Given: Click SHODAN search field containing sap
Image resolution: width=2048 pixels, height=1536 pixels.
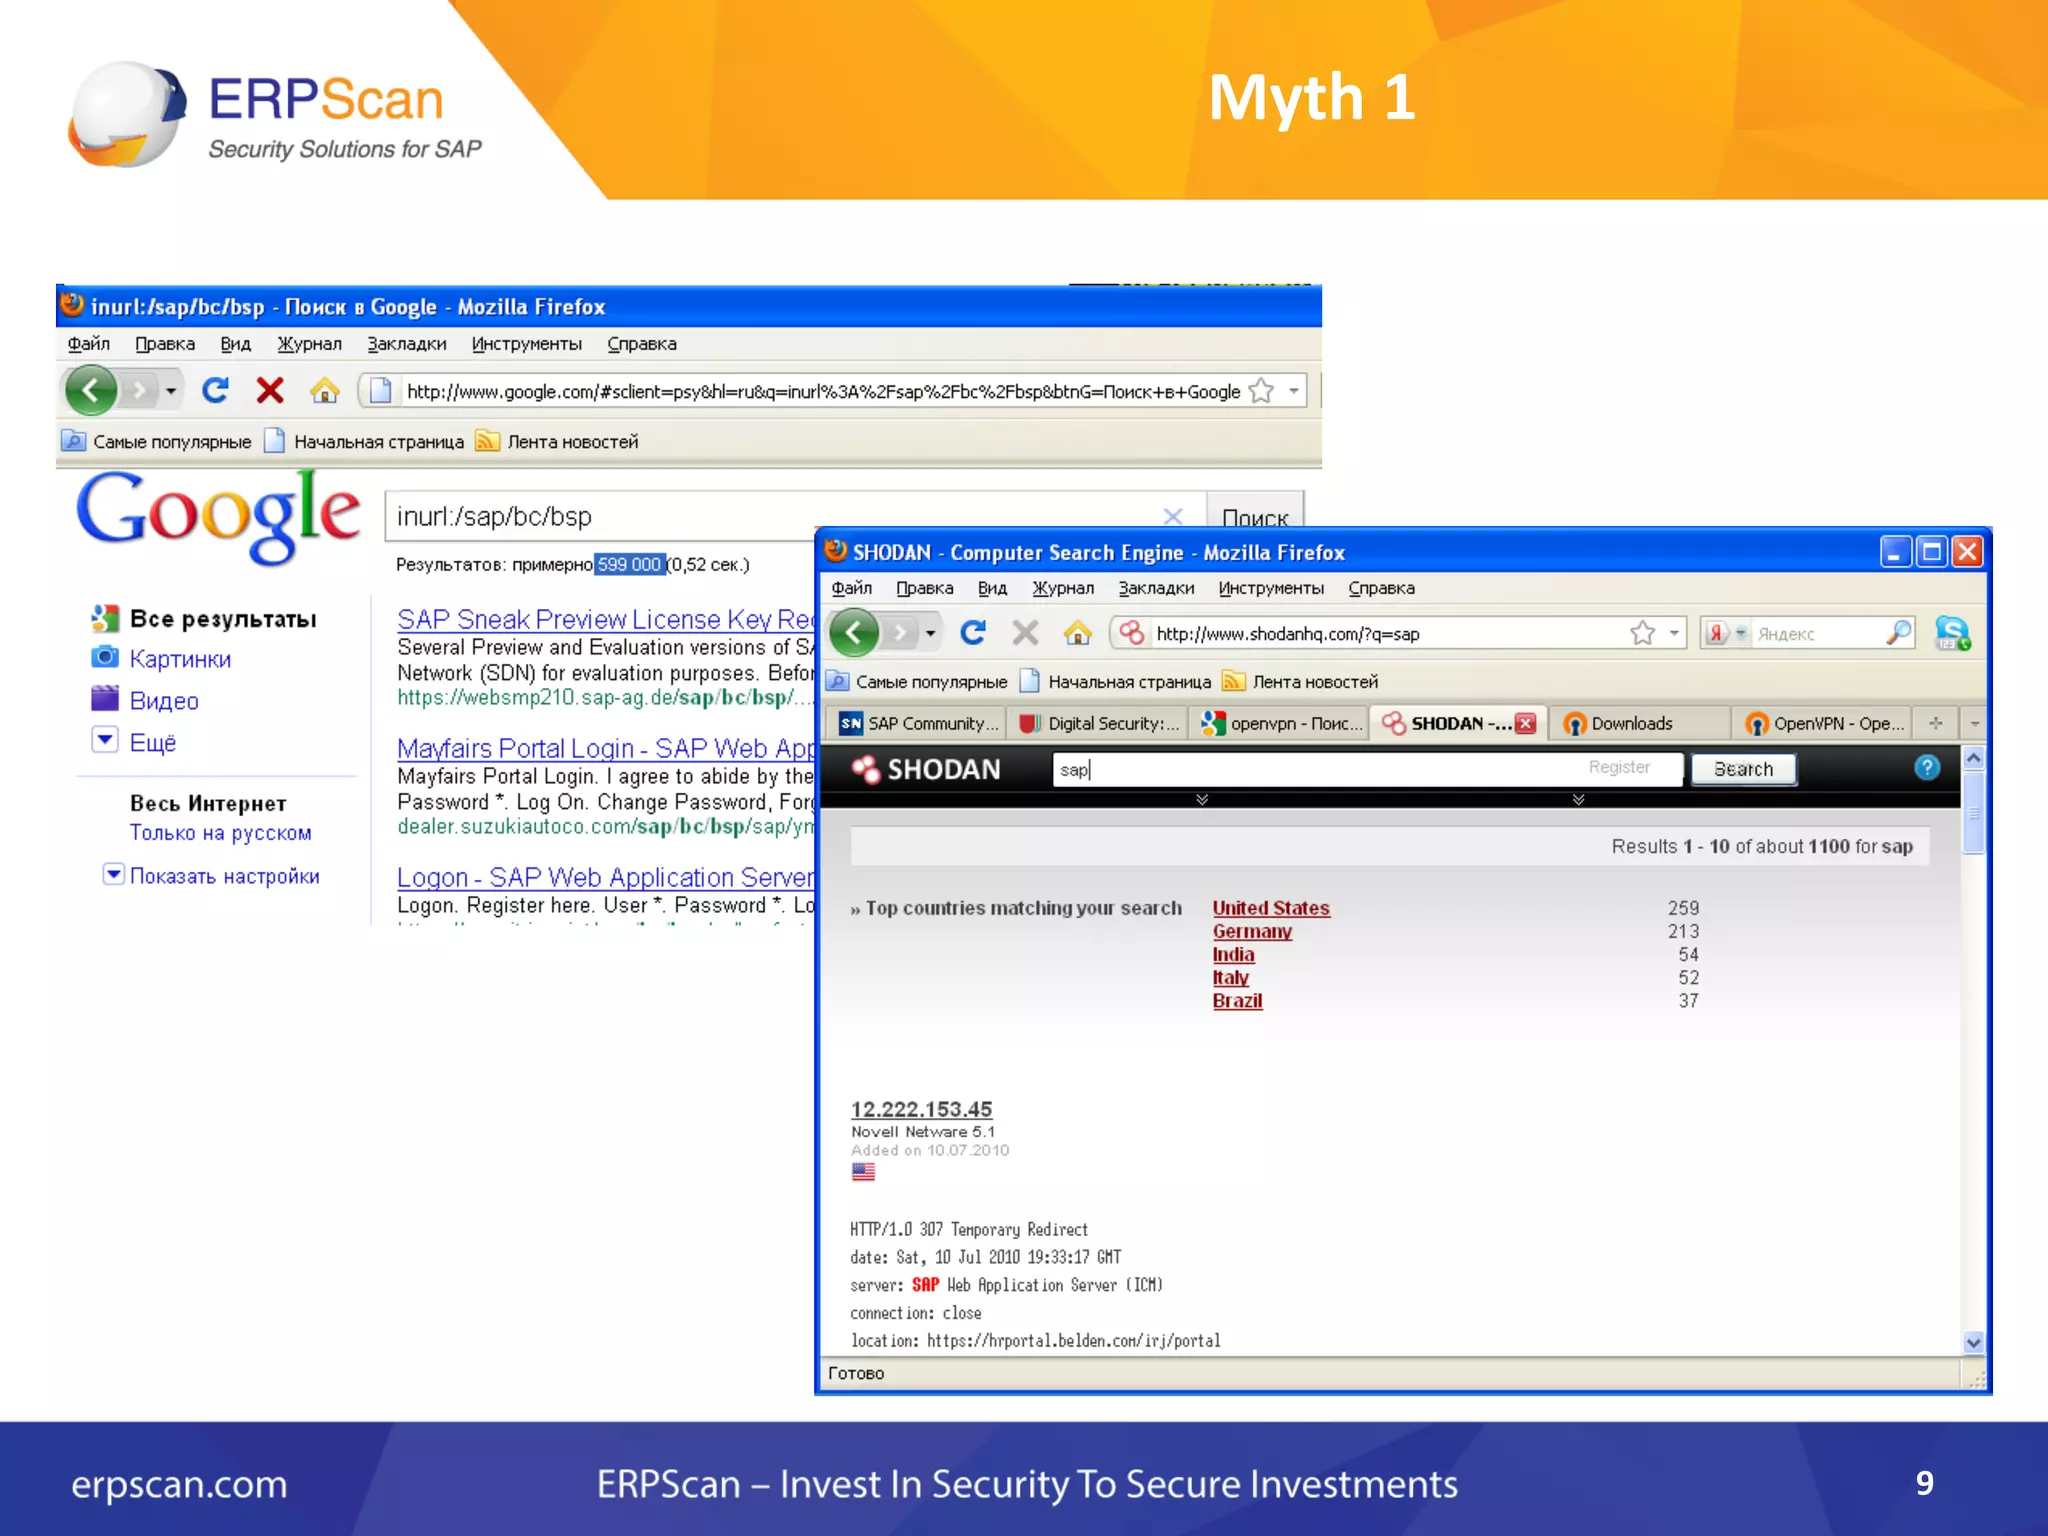Looking at the screenshot, I should click(x=1366, y=769).
